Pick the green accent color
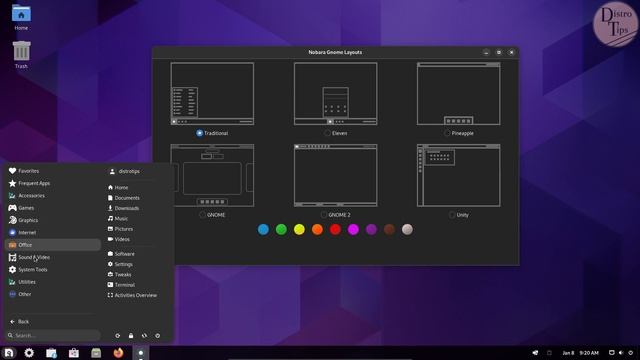The width and height of the screenshot is (640, 360). (x=281, y=229)
